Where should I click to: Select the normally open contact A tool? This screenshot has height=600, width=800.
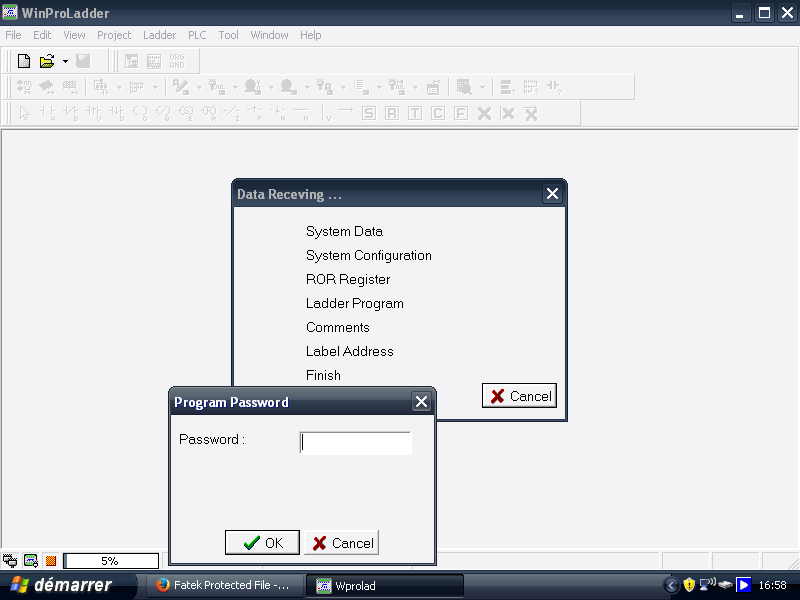pyautogui.click(x=47, y=113)
